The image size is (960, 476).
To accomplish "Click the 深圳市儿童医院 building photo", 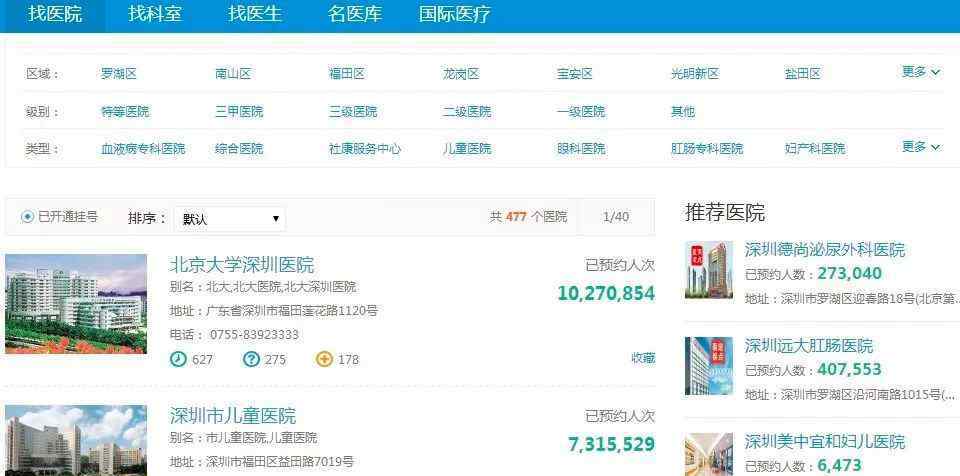I will [76, 440].
